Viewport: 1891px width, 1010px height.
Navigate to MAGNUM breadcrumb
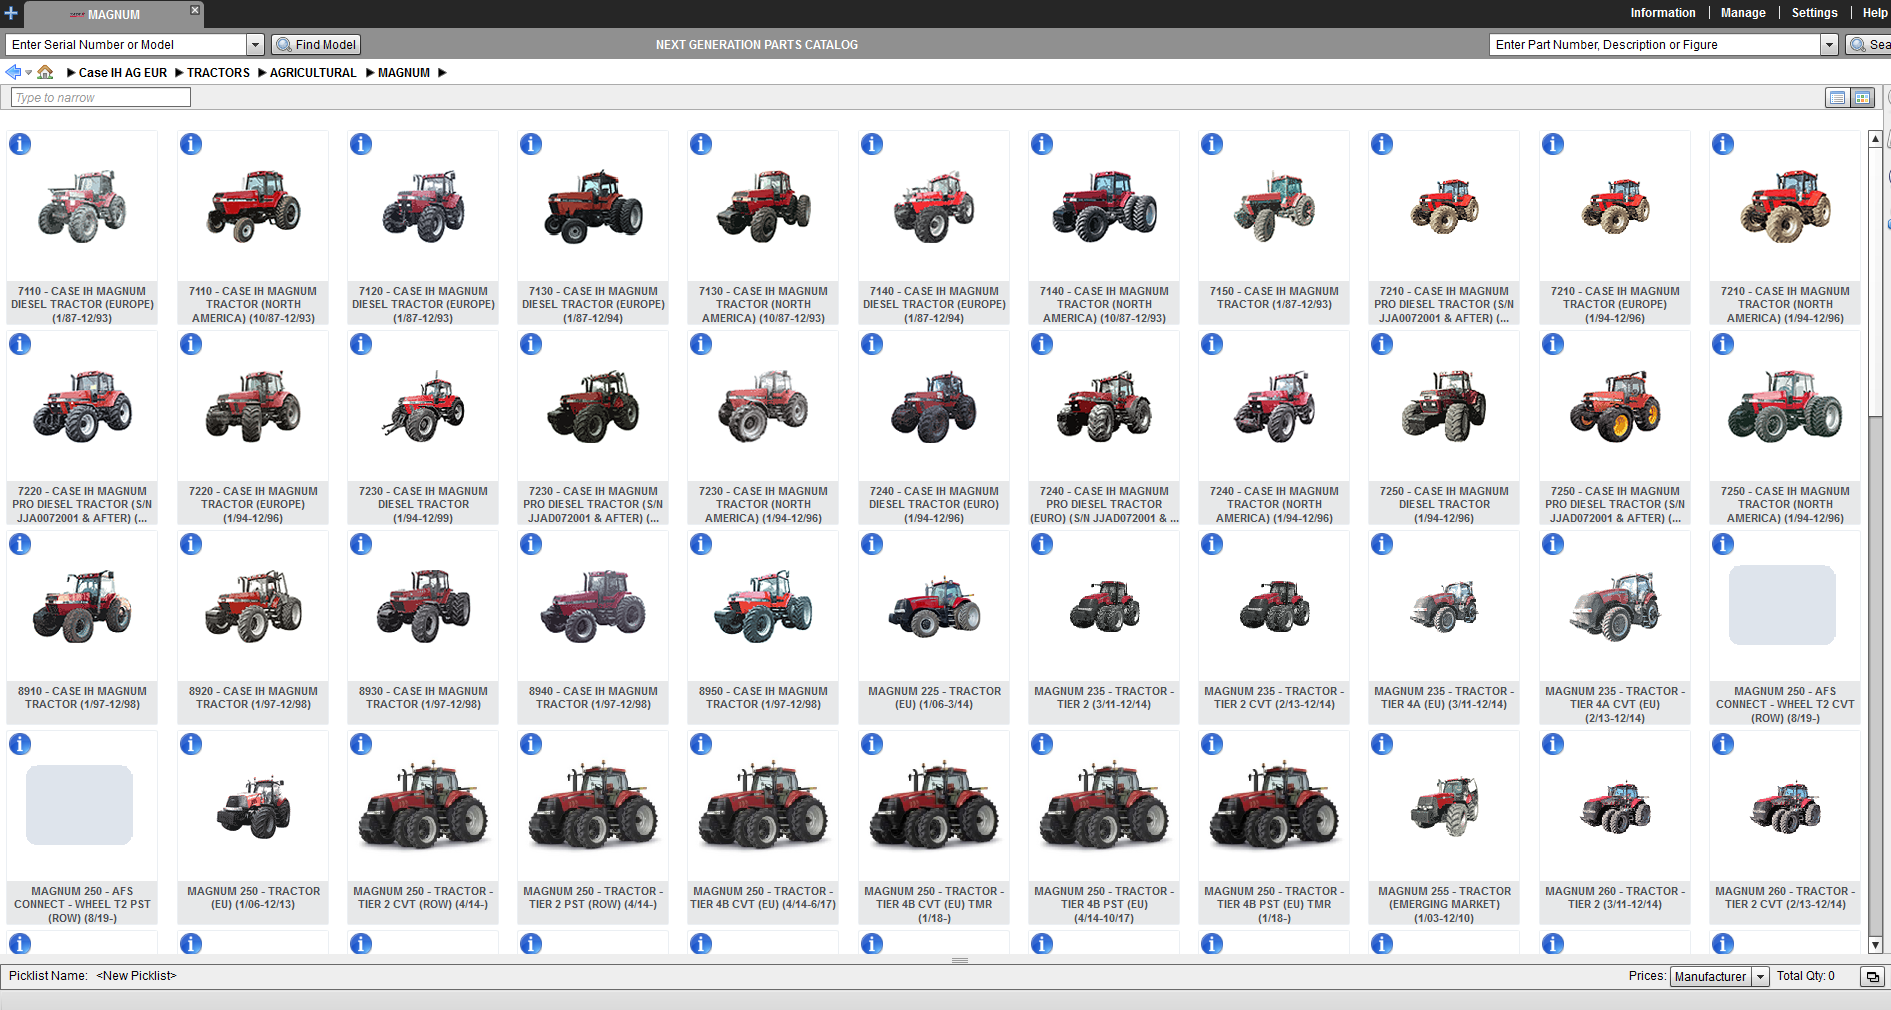(x=404, y=73)
